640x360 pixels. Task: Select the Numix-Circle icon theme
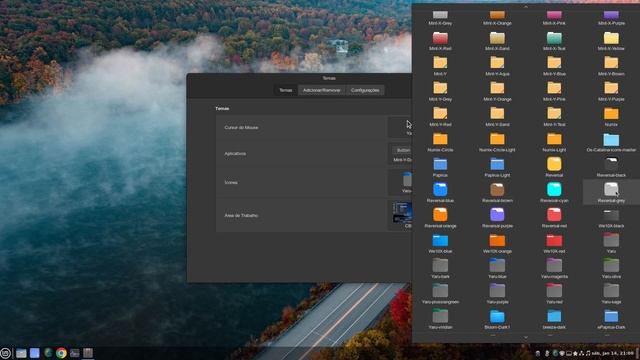[440, 142]
